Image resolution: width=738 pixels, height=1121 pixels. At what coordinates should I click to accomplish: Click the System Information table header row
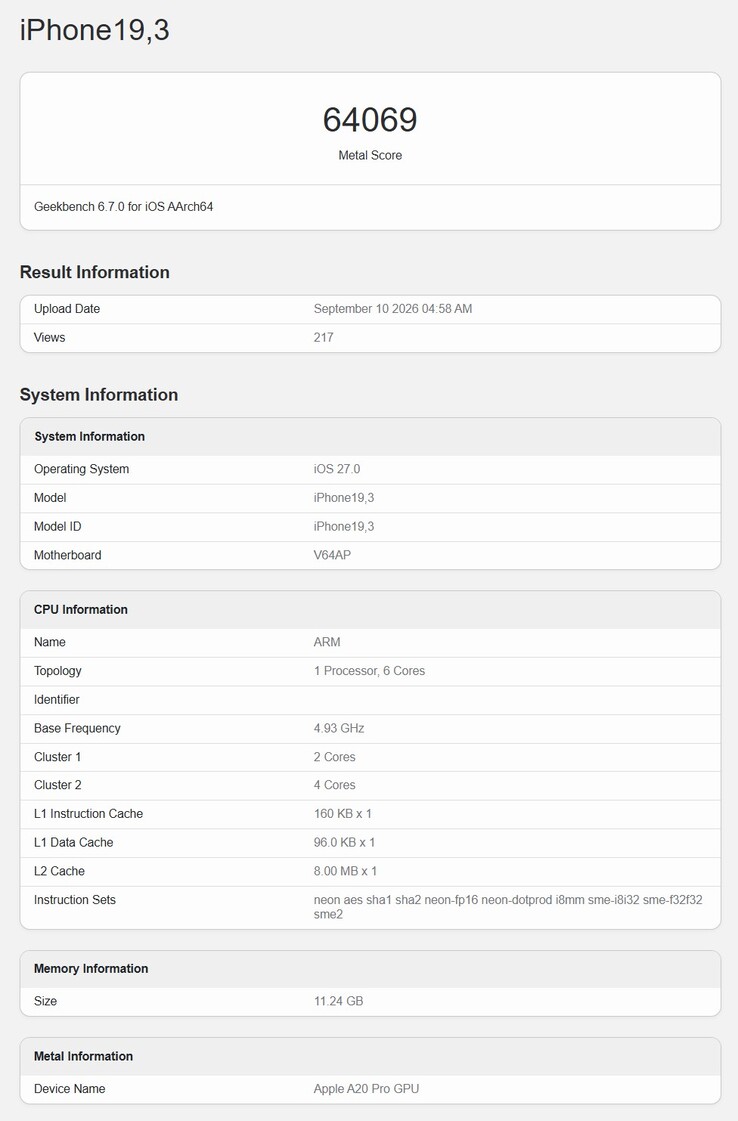pos(370,437)
